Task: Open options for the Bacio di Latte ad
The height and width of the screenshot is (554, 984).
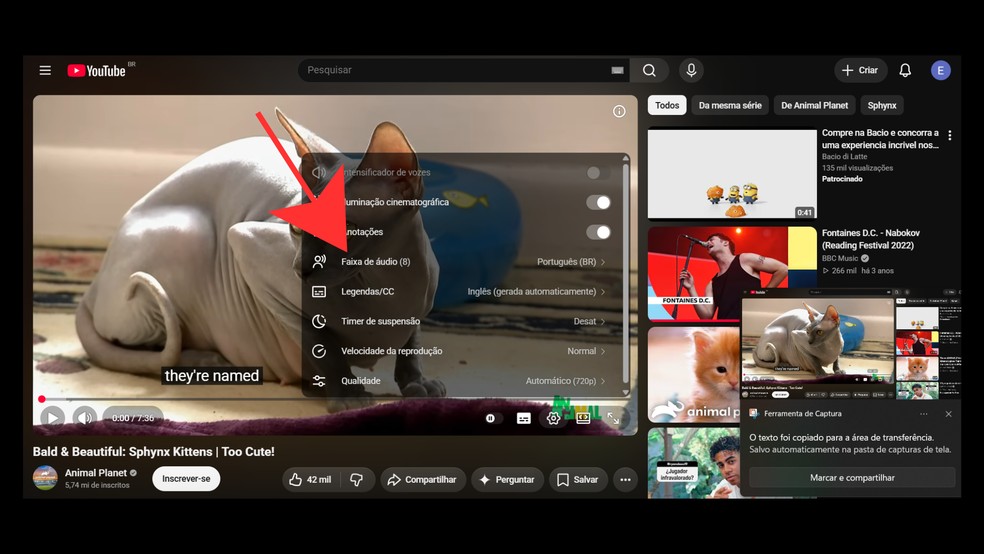Action: [949, 136]
